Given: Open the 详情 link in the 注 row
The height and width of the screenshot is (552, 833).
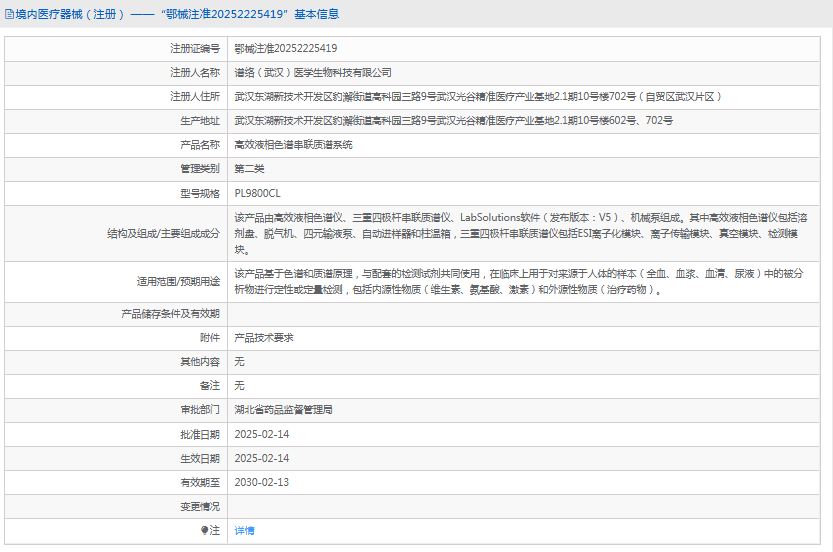Looking at the screenshot, I should point(244,530).
